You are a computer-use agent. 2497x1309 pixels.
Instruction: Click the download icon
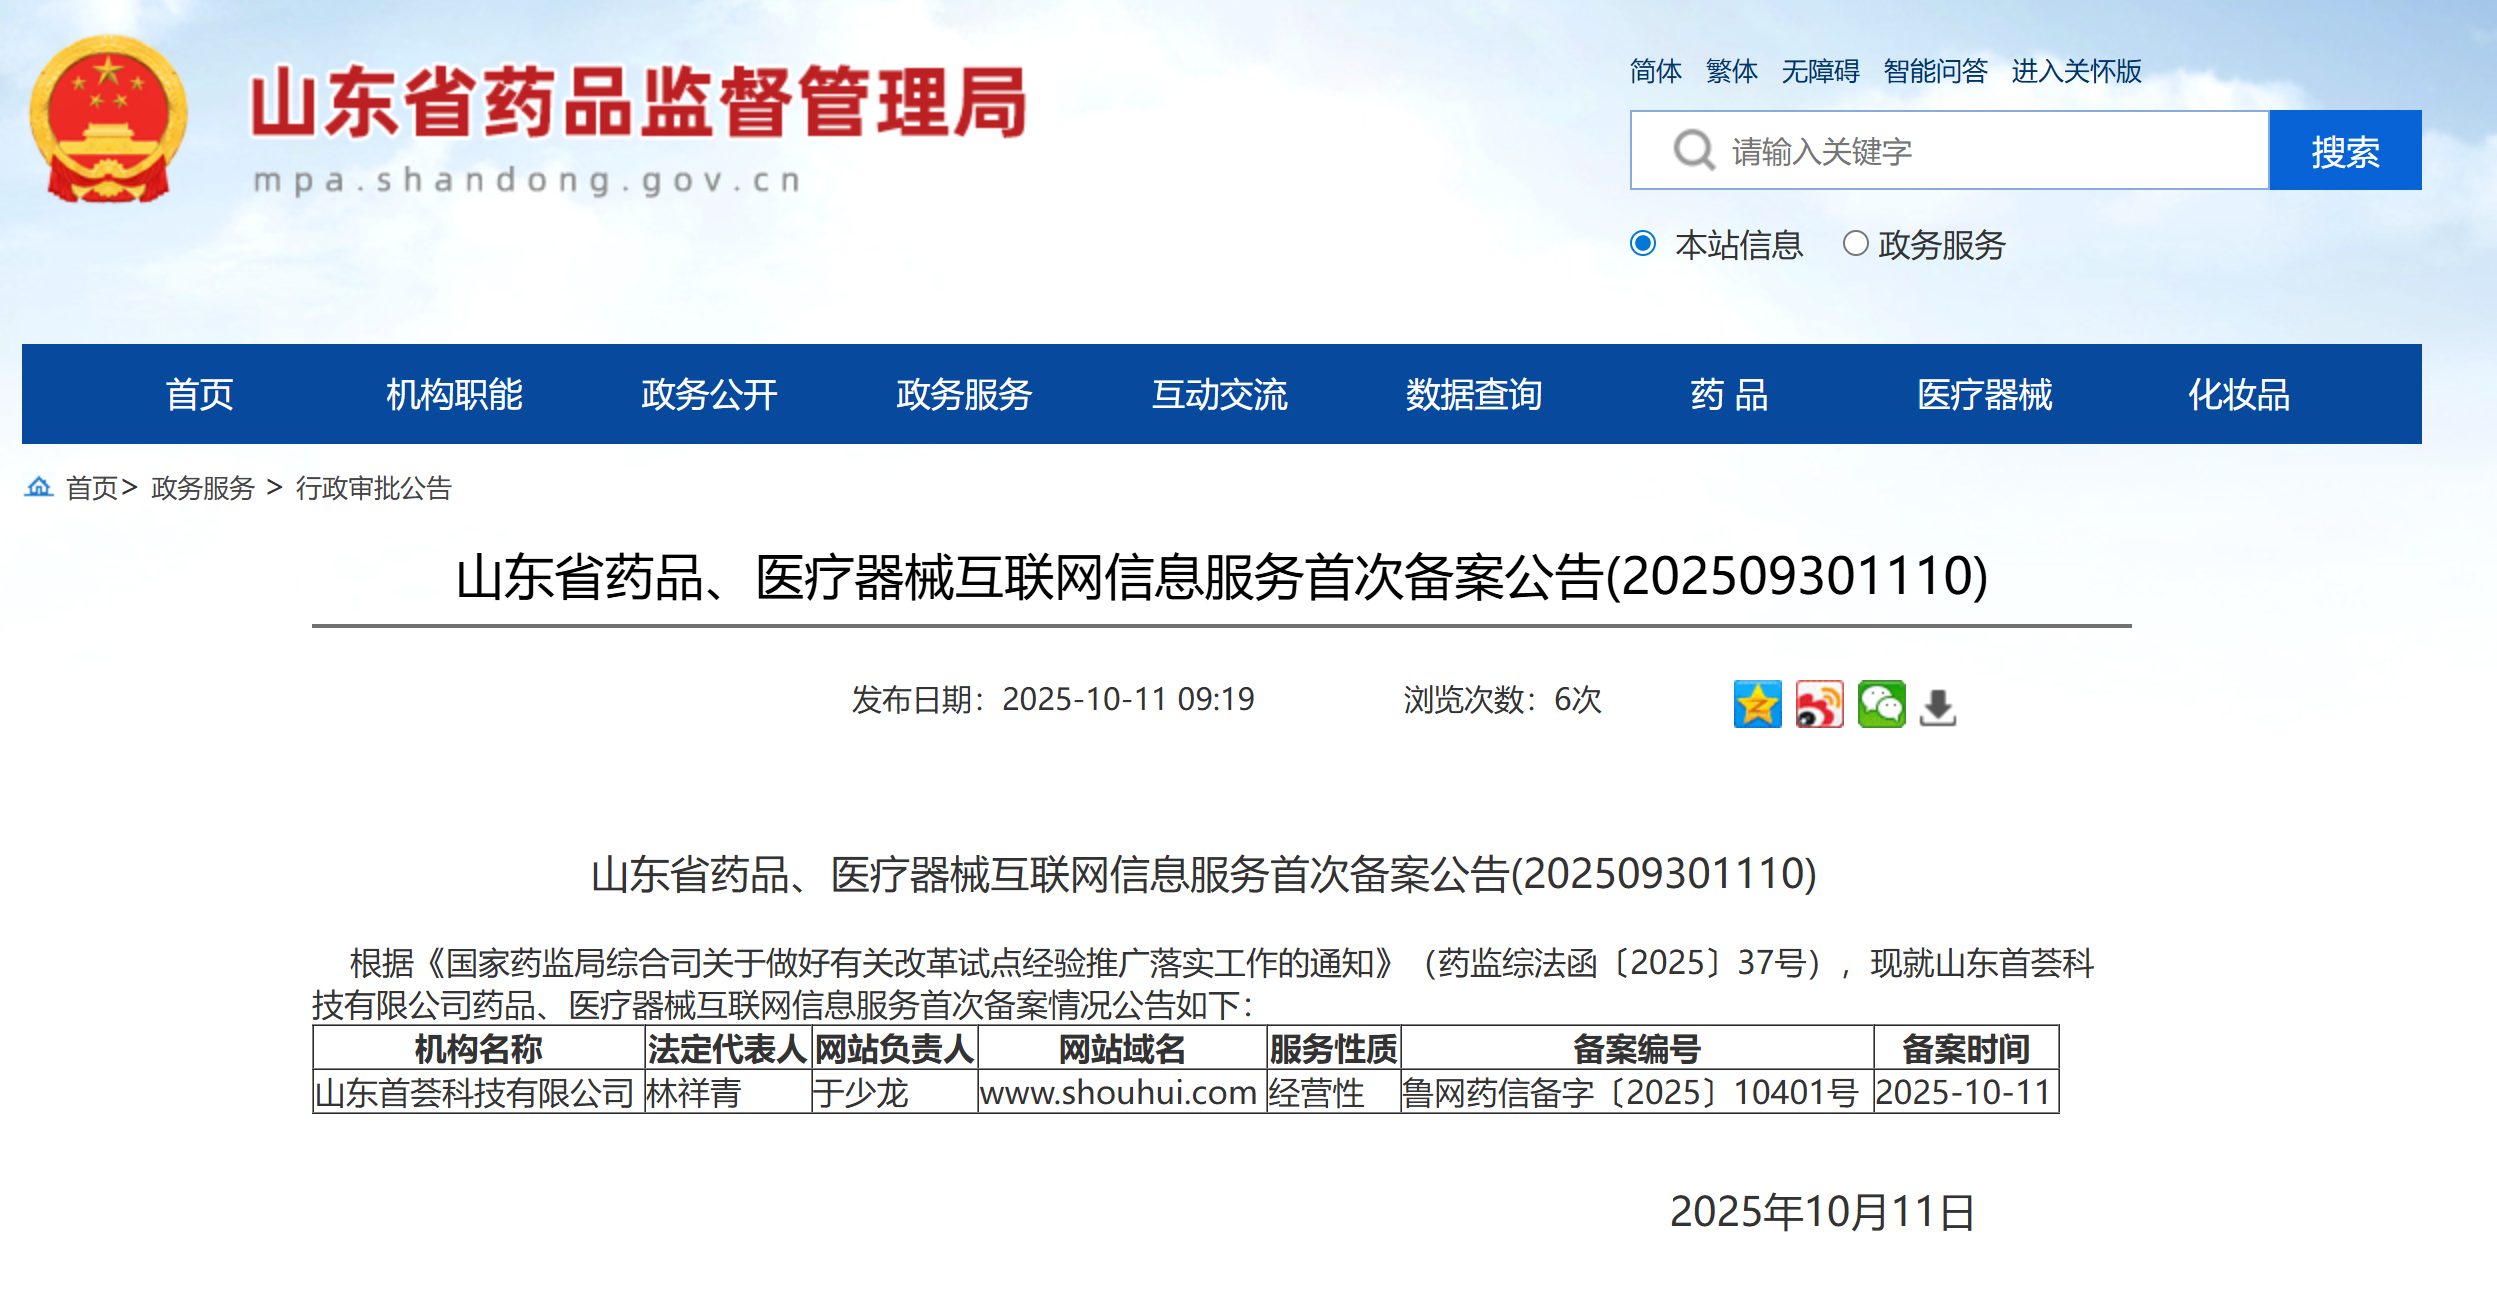click(1938, 707)
